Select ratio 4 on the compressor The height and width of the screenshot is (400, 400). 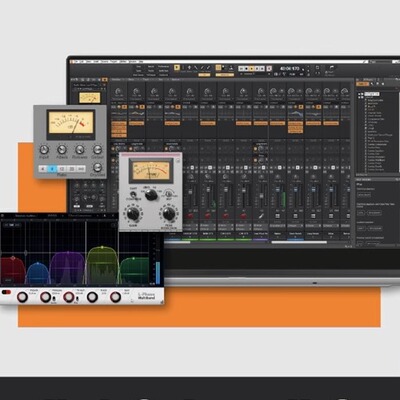click(43, 169)
